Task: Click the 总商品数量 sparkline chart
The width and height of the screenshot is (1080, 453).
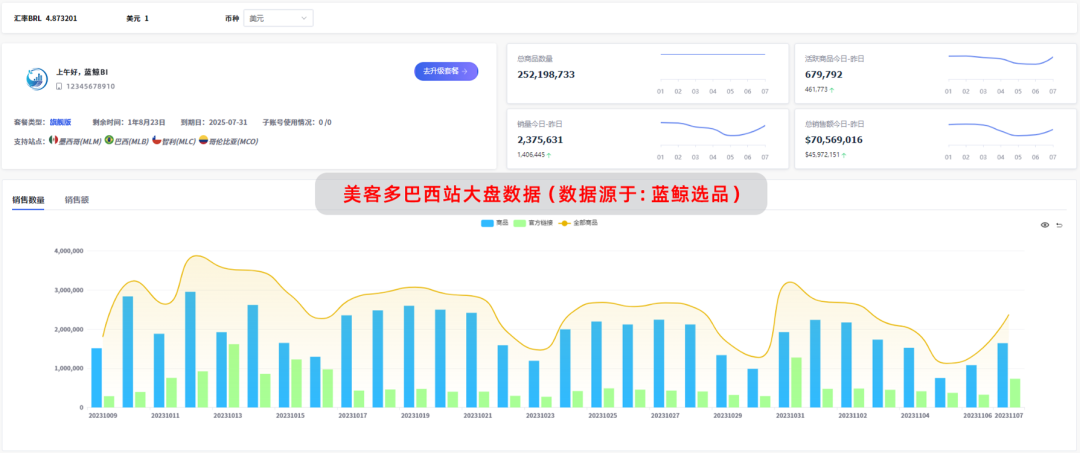Action: pyautogui.click(x=712, y=72)
